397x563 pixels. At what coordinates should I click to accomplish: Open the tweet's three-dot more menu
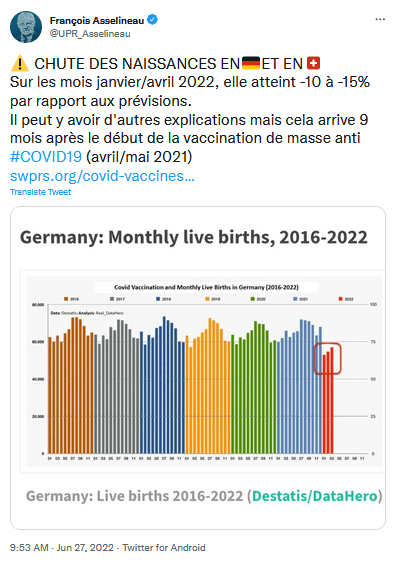[380, 19]
